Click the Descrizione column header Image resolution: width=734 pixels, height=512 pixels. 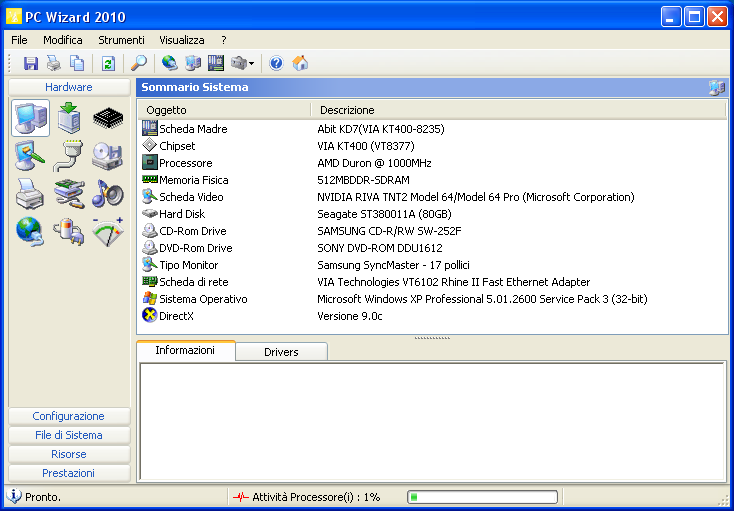(518, 110)
